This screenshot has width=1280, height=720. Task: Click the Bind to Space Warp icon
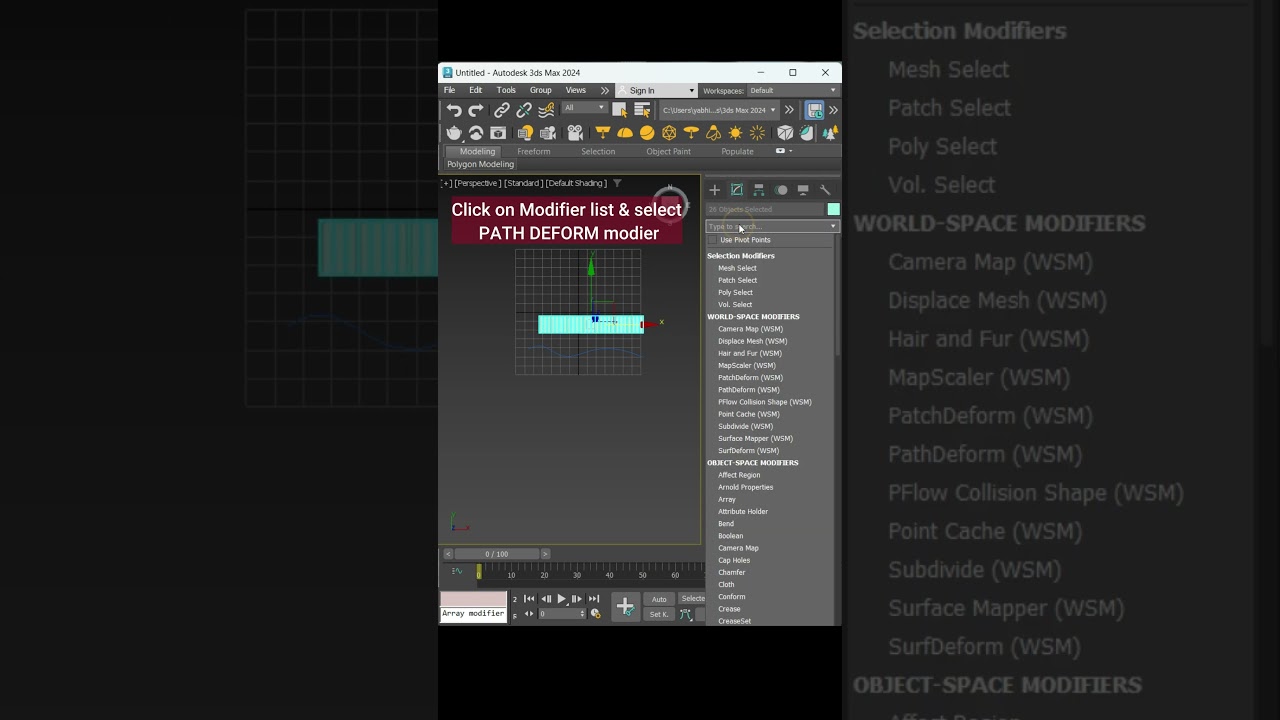[x=546, y=110]
